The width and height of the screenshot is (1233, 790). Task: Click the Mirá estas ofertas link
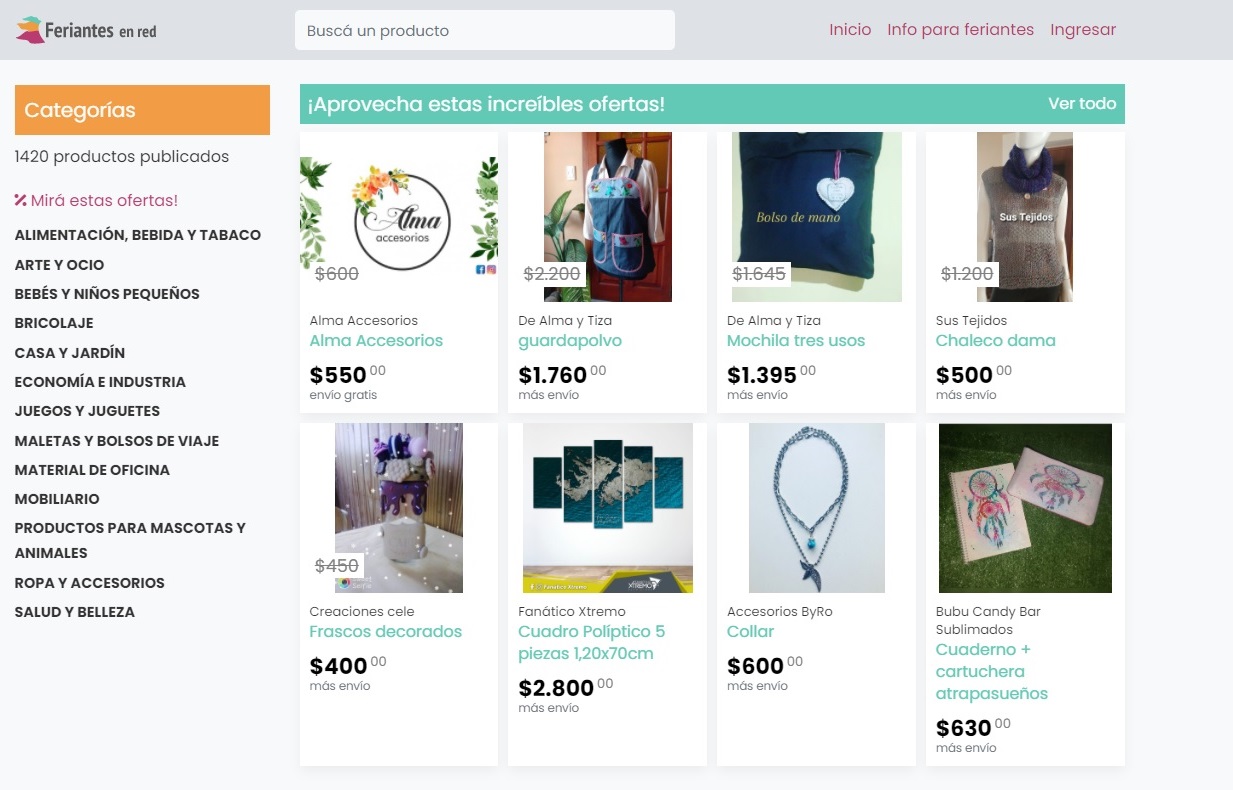(104, 200)
